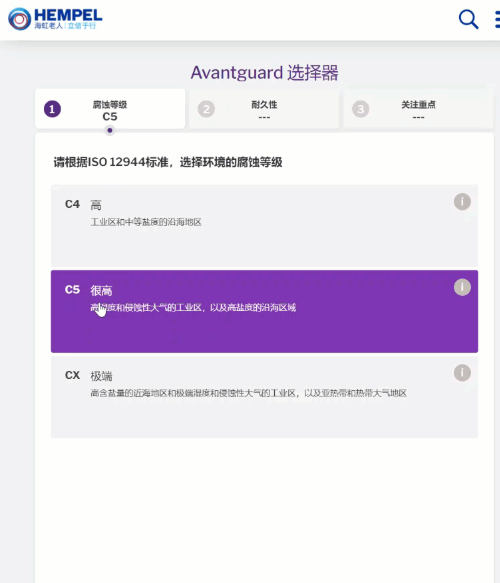This screenshot has width=500, height=583.
Task: Select the C4 高 option
Action: click(264, 226)
